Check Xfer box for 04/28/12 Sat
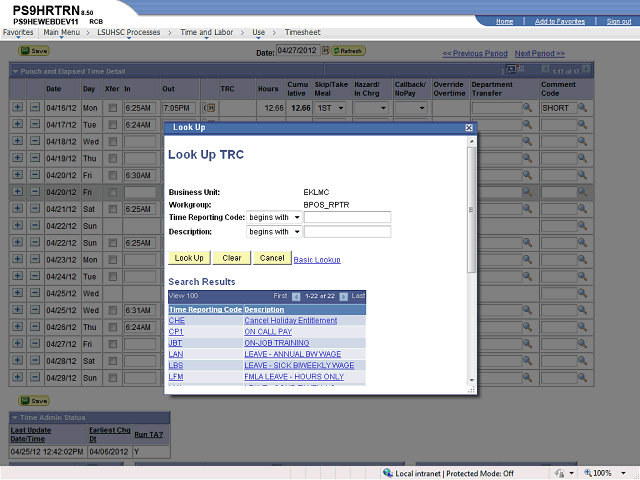The height and width of the screenshot is (480, 640). pyautogui.click(x=113, y=361)
